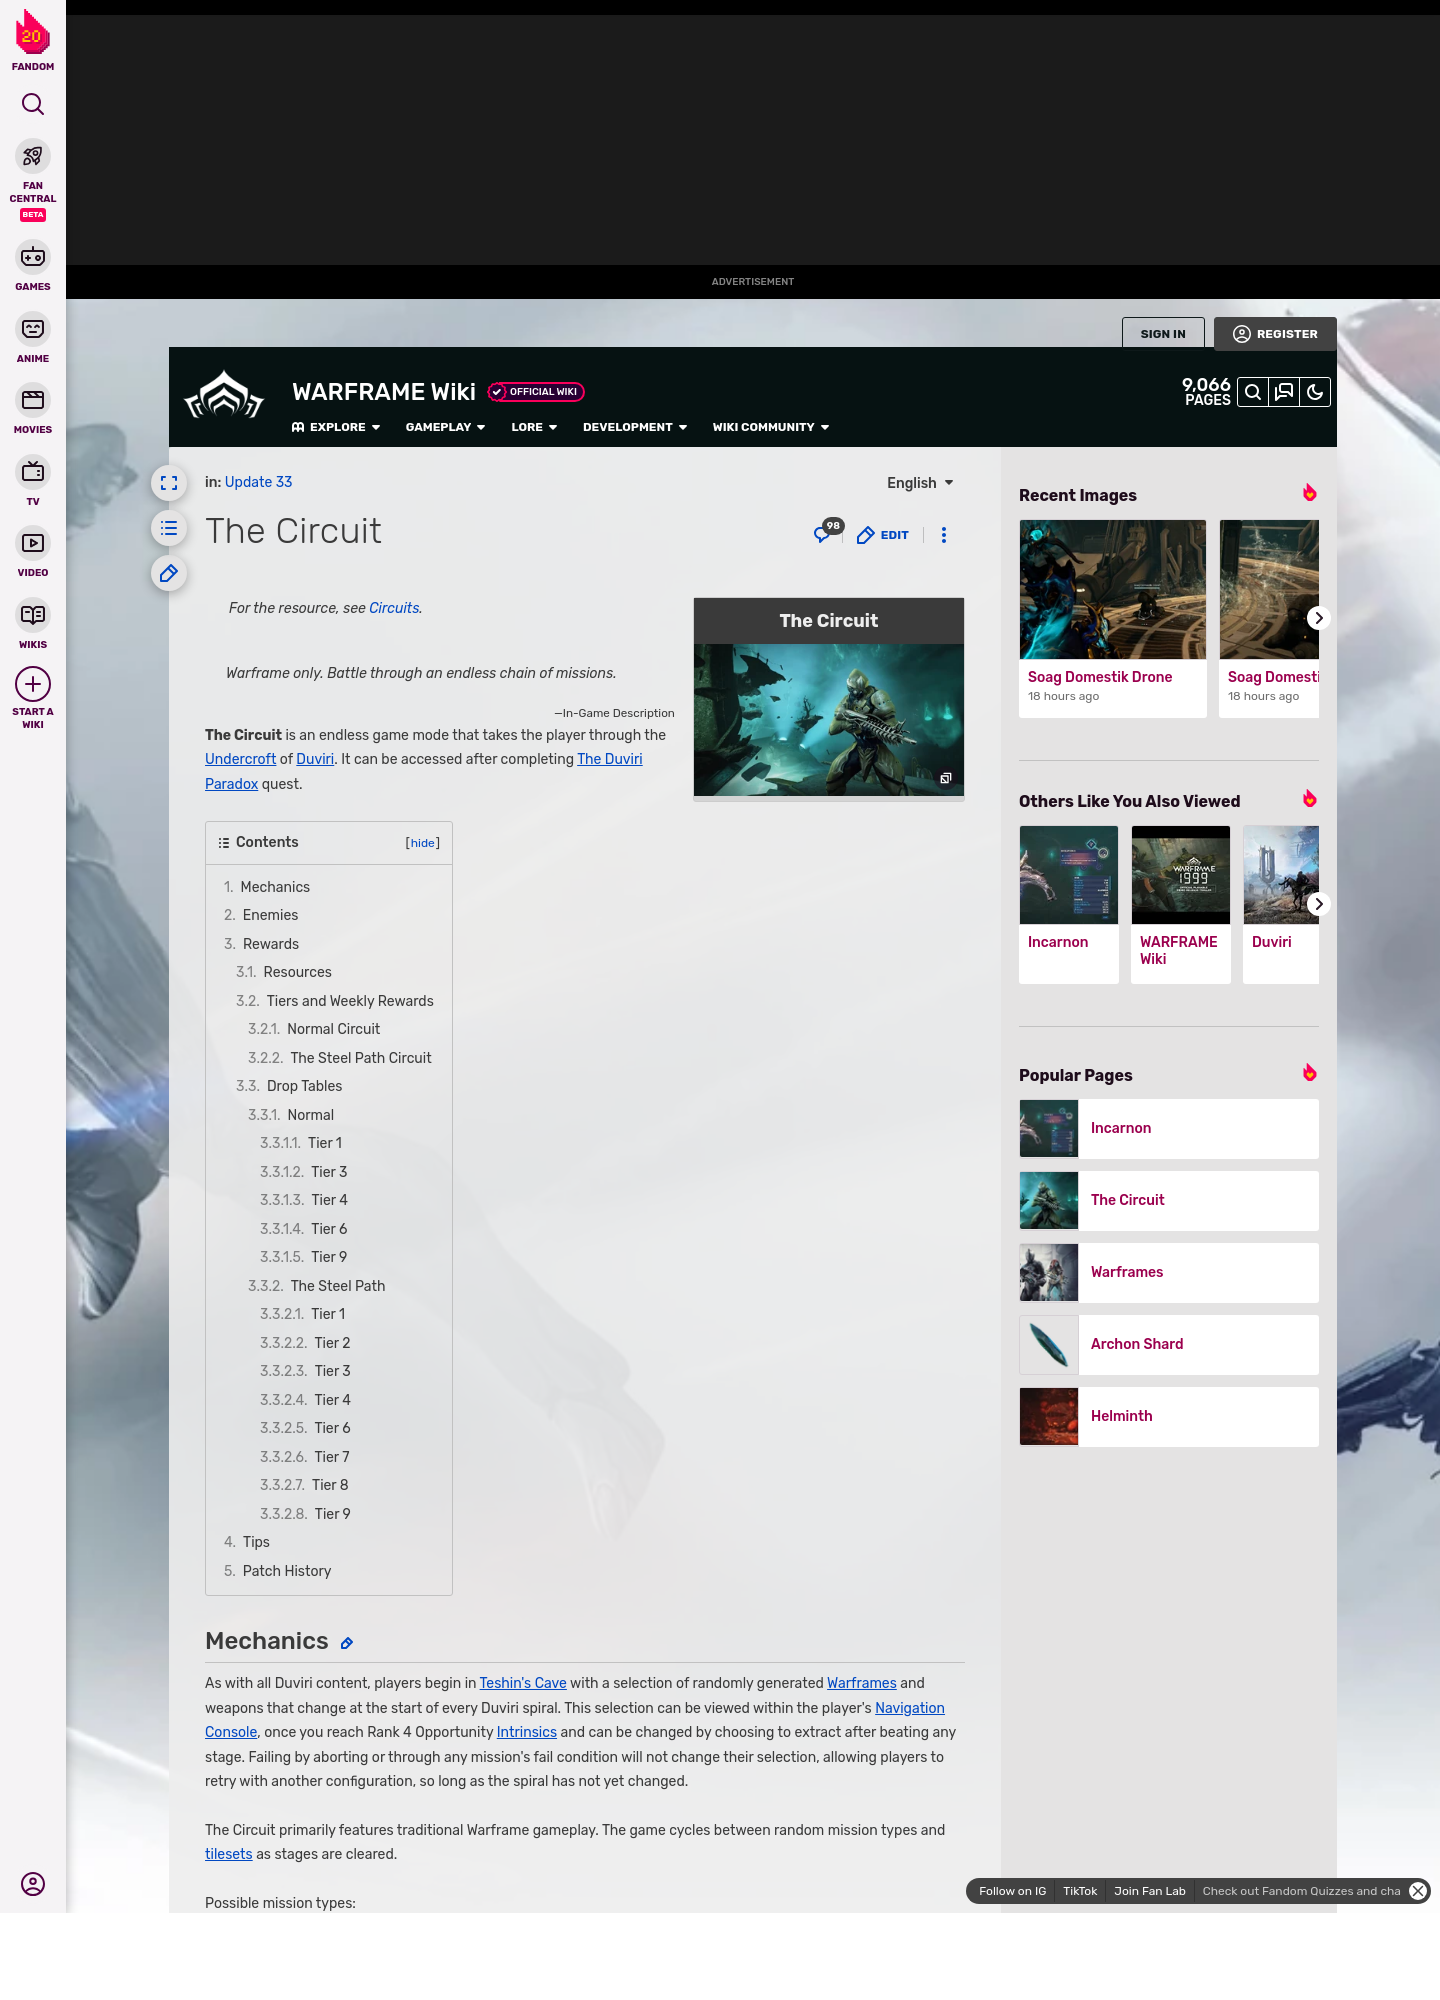
Task: Edit the Mechanics section via pencil
Action: tap(347, 1643)
